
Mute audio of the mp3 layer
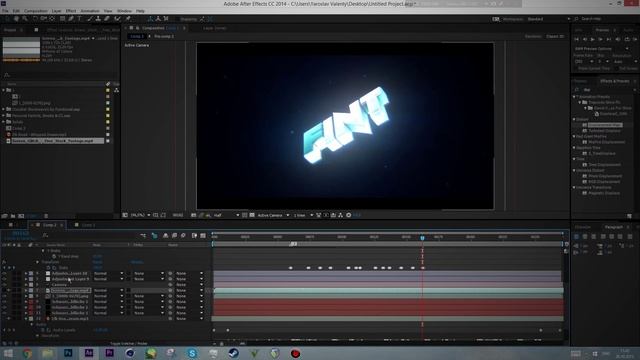pos(9,319)
